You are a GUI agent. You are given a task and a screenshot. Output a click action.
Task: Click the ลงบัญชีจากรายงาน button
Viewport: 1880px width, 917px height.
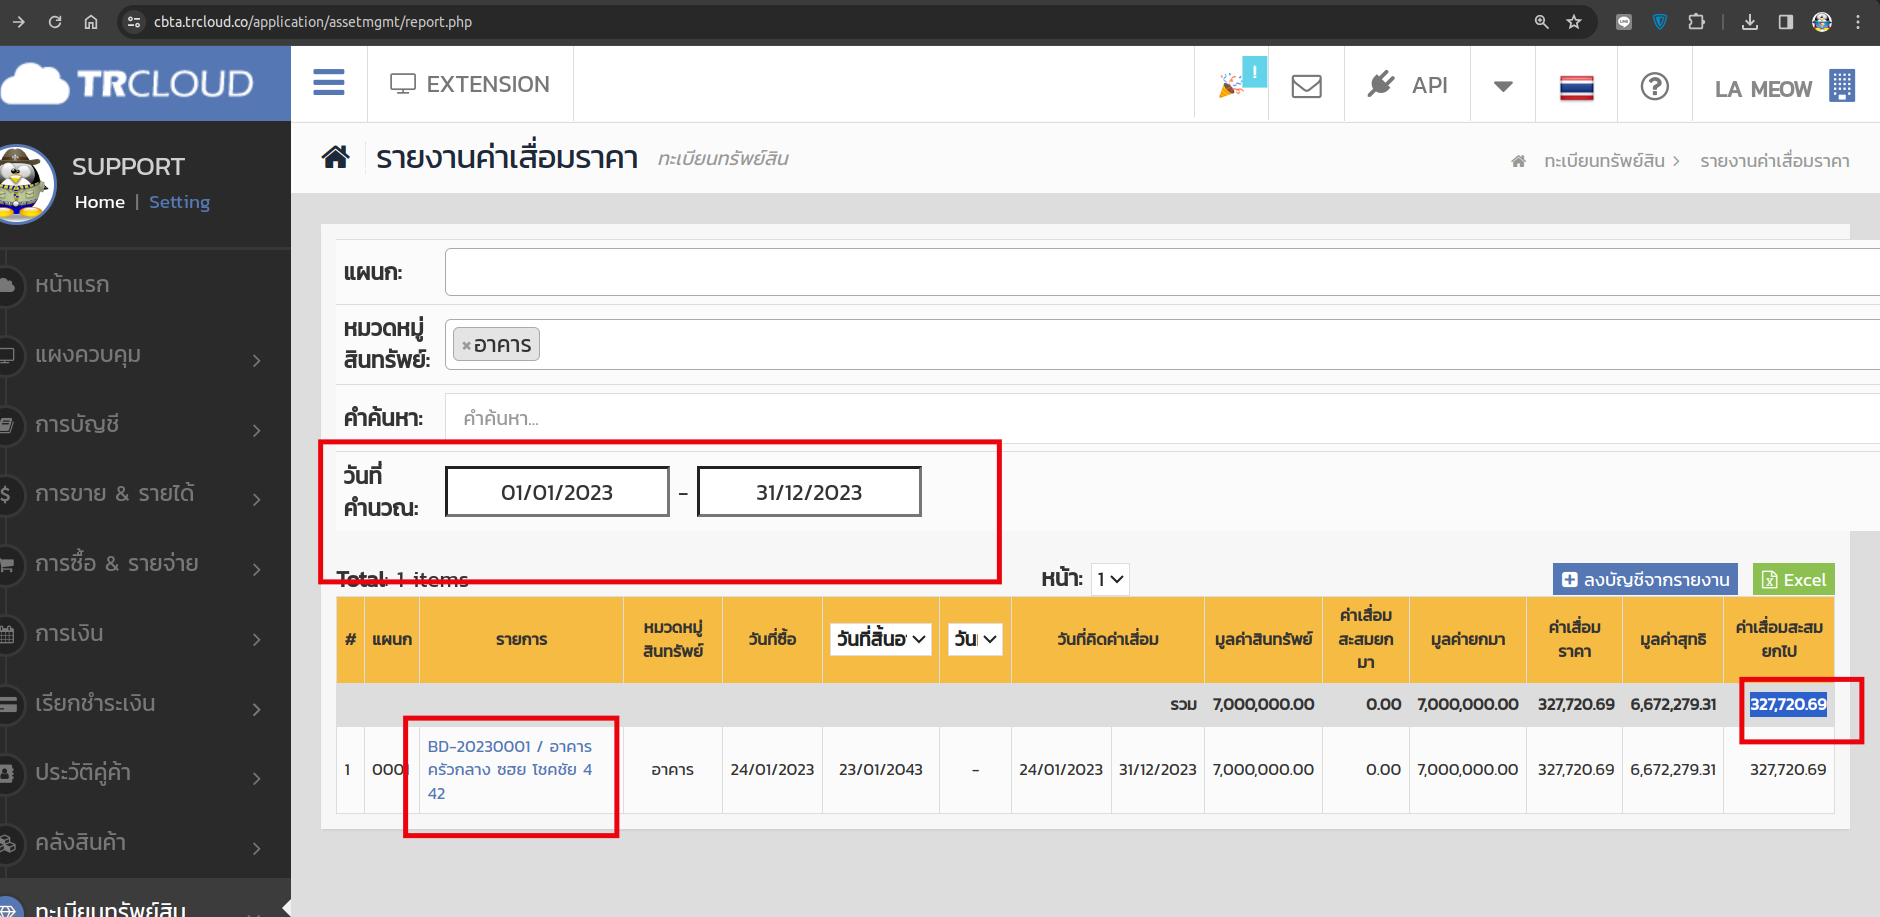tap(1645, 580)
